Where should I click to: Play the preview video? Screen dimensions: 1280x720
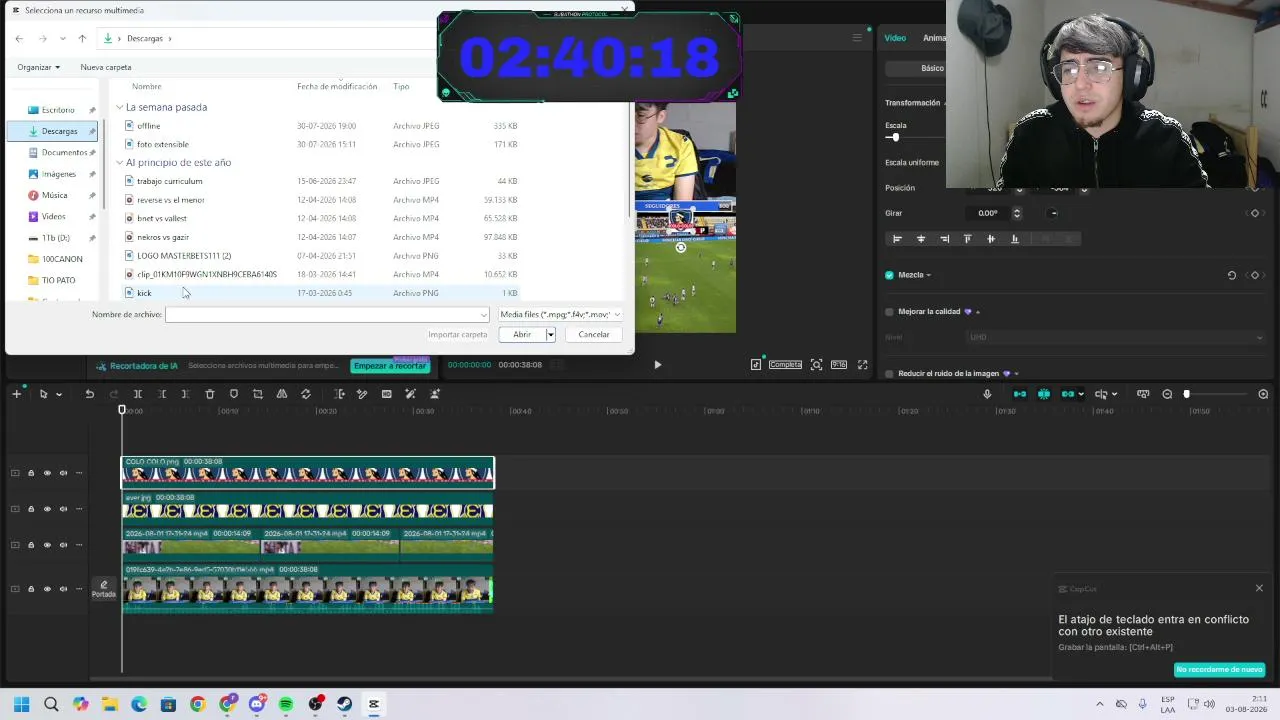(657, 365)
